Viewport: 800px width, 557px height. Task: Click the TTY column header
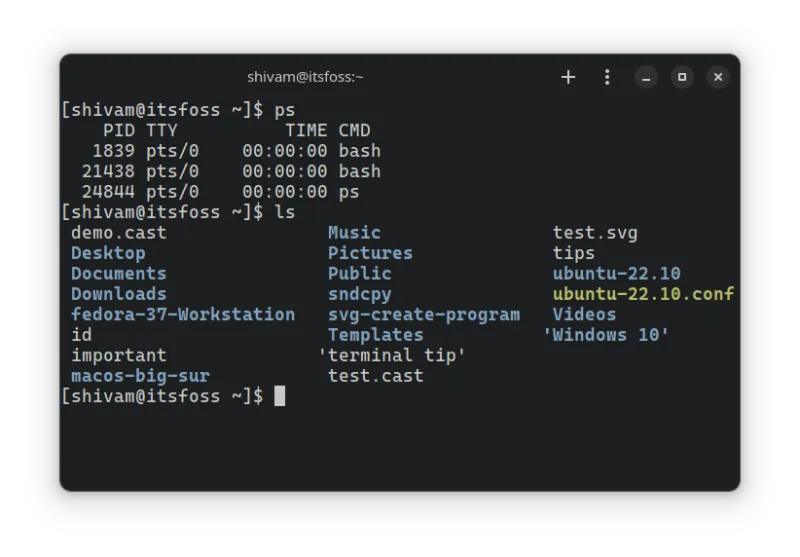162,131
